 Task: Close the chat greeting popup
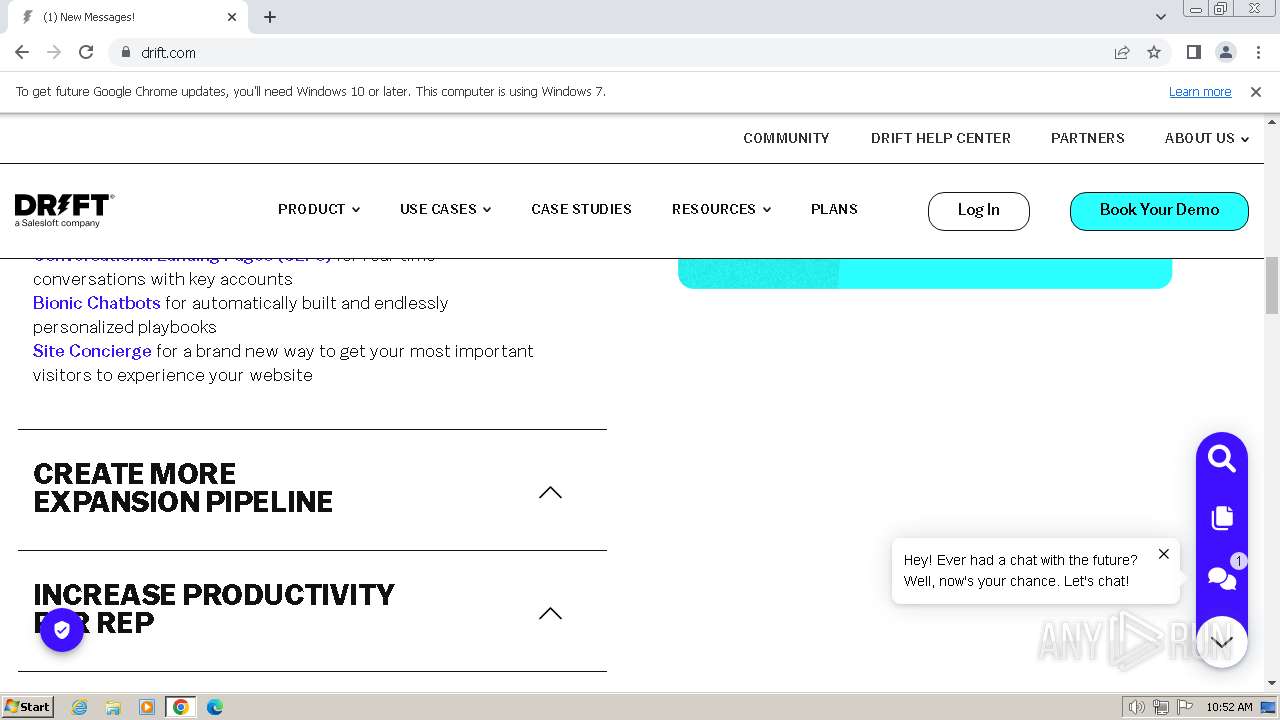pos(1163,554)
